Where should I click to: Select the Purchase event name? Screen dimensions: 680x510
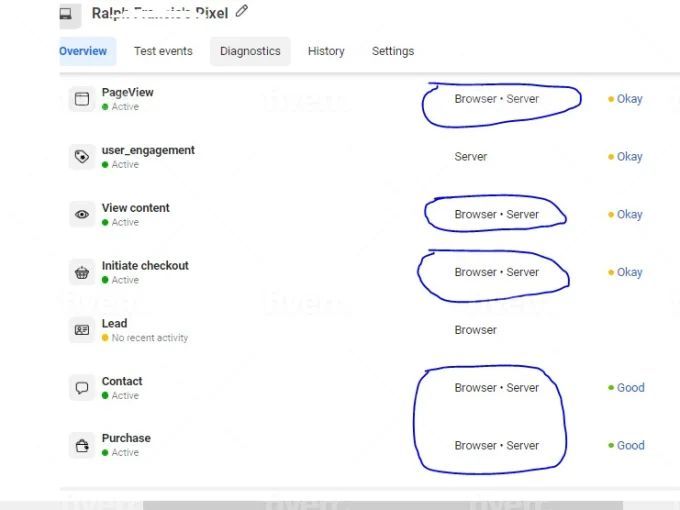126,438
